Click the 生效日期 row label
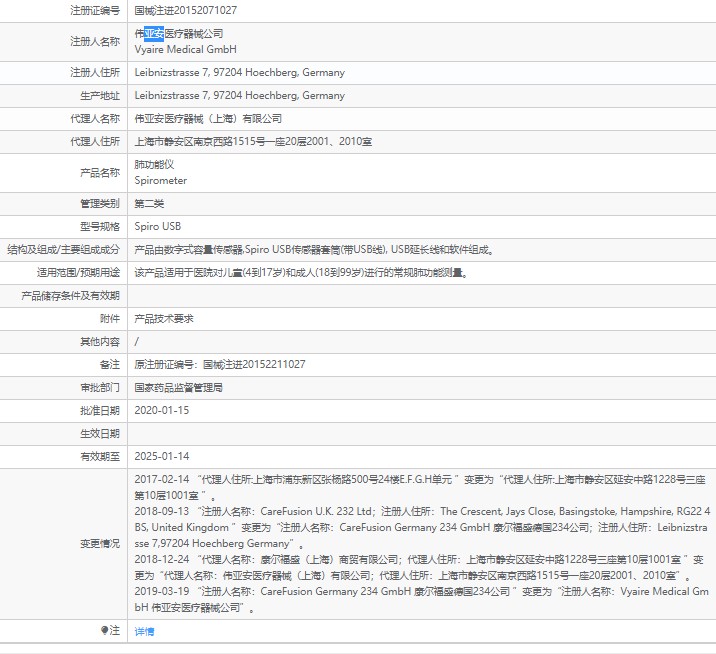716x654 pixels. tap(100, 433)
